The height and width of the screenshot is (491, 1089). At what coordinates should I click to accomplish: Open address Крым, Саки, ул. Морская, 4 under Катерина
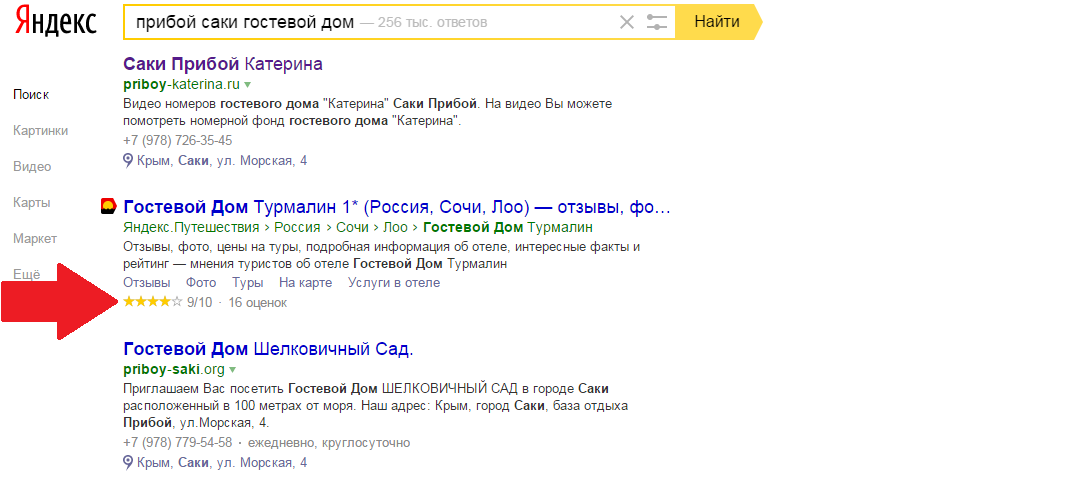click(x=222, y=161)
